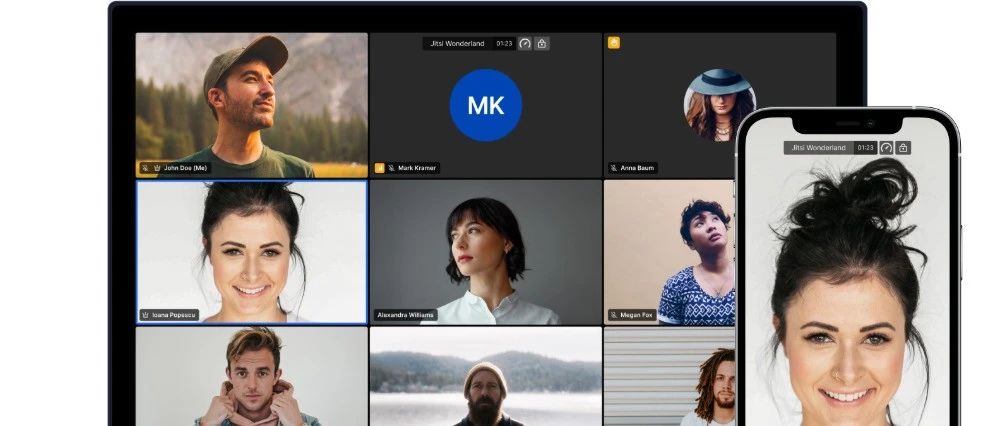Image resolution: width=1001 pixels, height=426 pixels.
Task: Click the raised hand icon in Anna Baum's tile
Action: tap(614, 43)
